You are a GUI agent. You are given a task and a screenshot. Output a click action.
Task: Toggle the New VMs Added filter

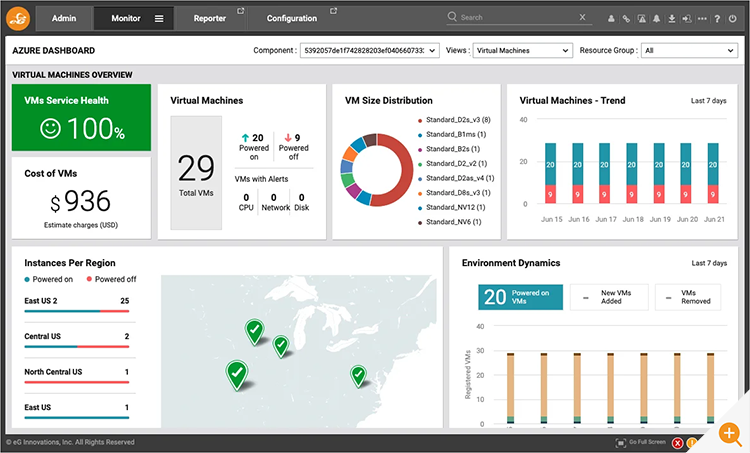point(609,297)
